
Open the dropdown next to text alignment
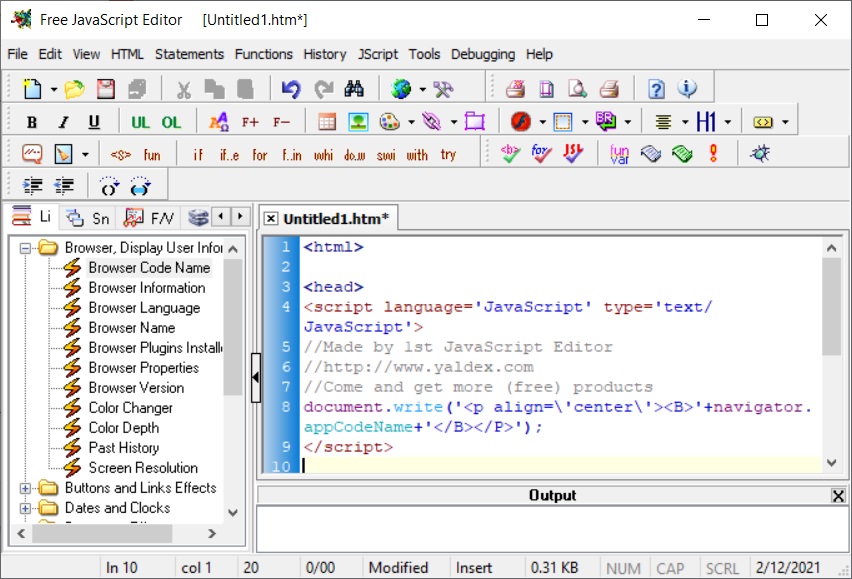pos(685,122)
